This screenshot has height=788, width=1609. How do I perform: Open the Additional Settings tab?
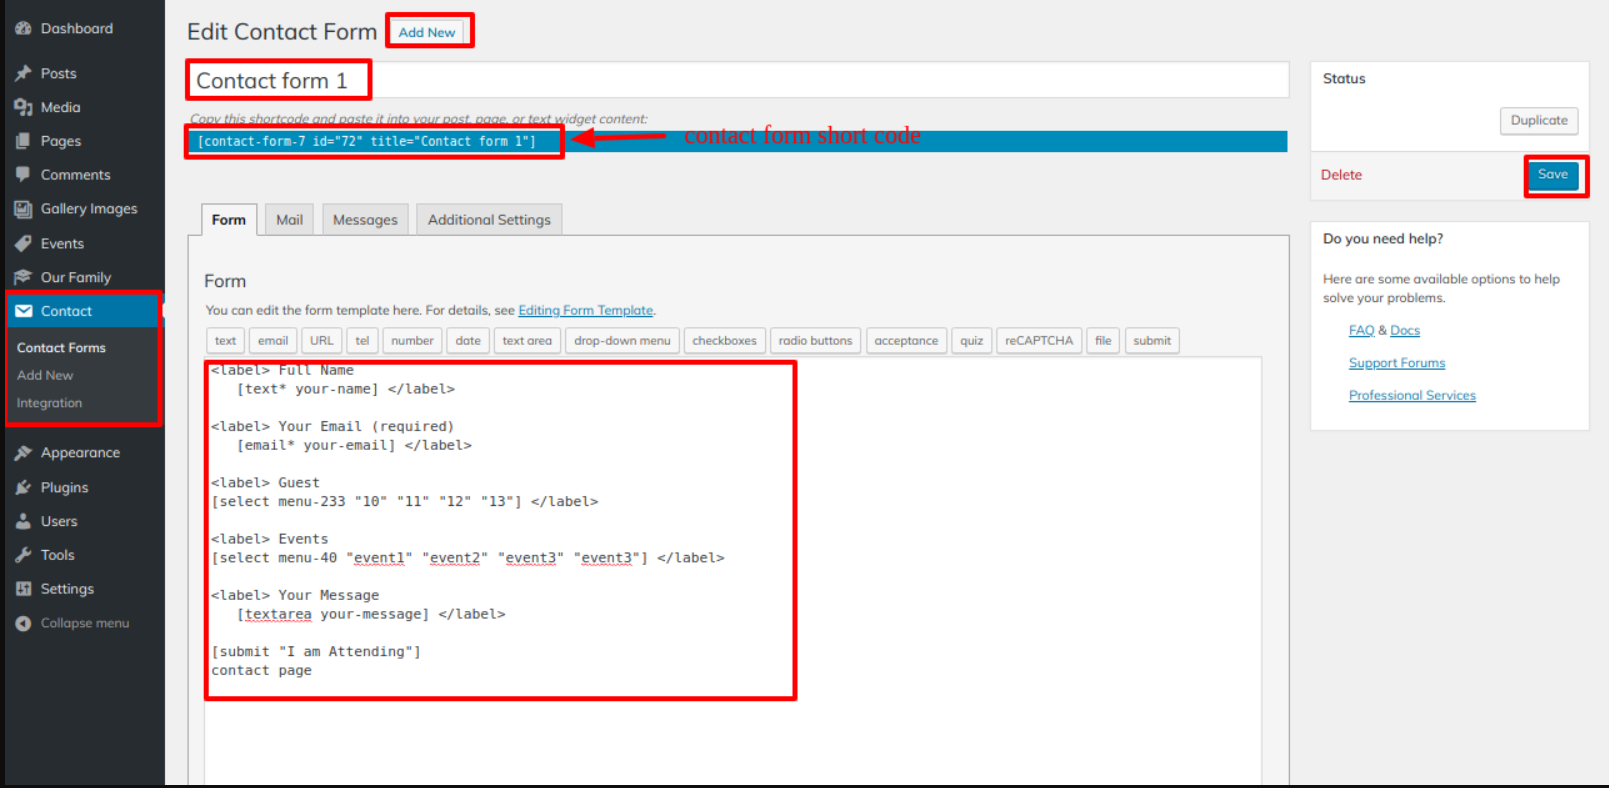489,220
